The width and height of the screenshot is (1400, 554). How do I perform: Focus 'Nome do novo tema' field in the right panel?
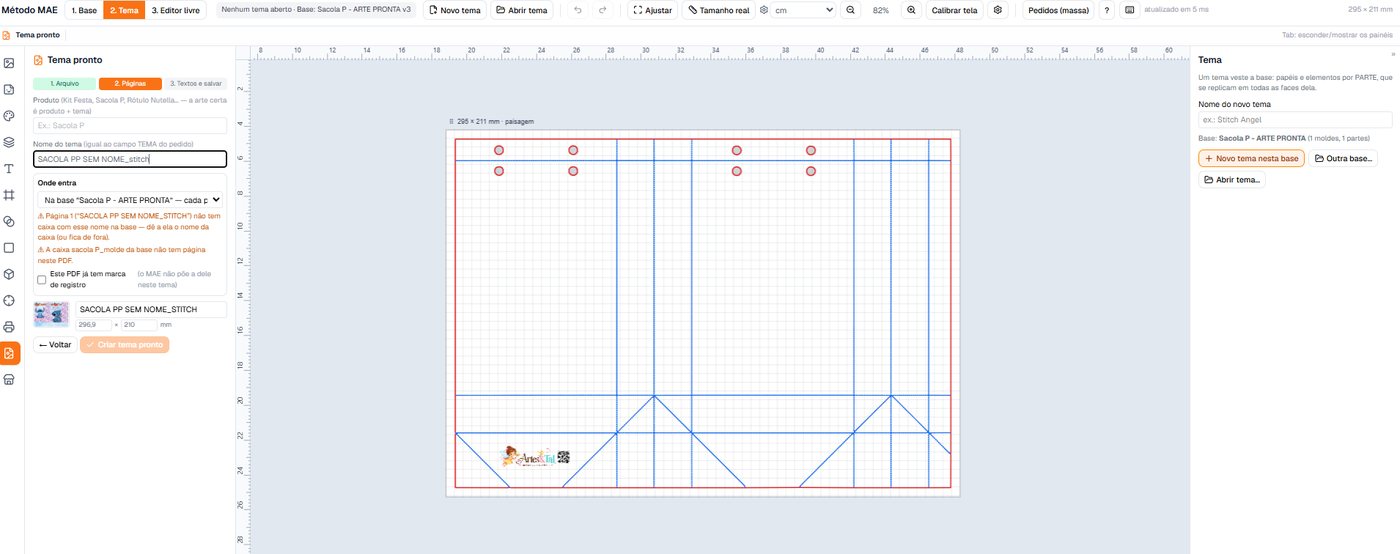point(1295,120)
